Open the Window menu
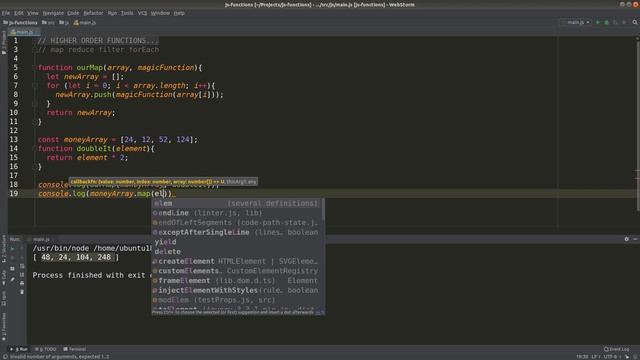640x360 pixels. coord(160,13)
